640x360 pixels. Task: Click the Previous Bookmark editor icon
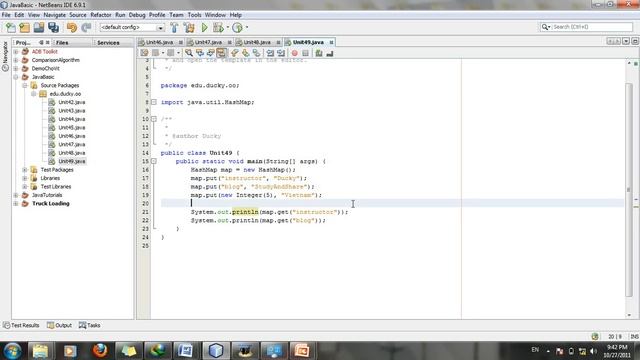235,53
